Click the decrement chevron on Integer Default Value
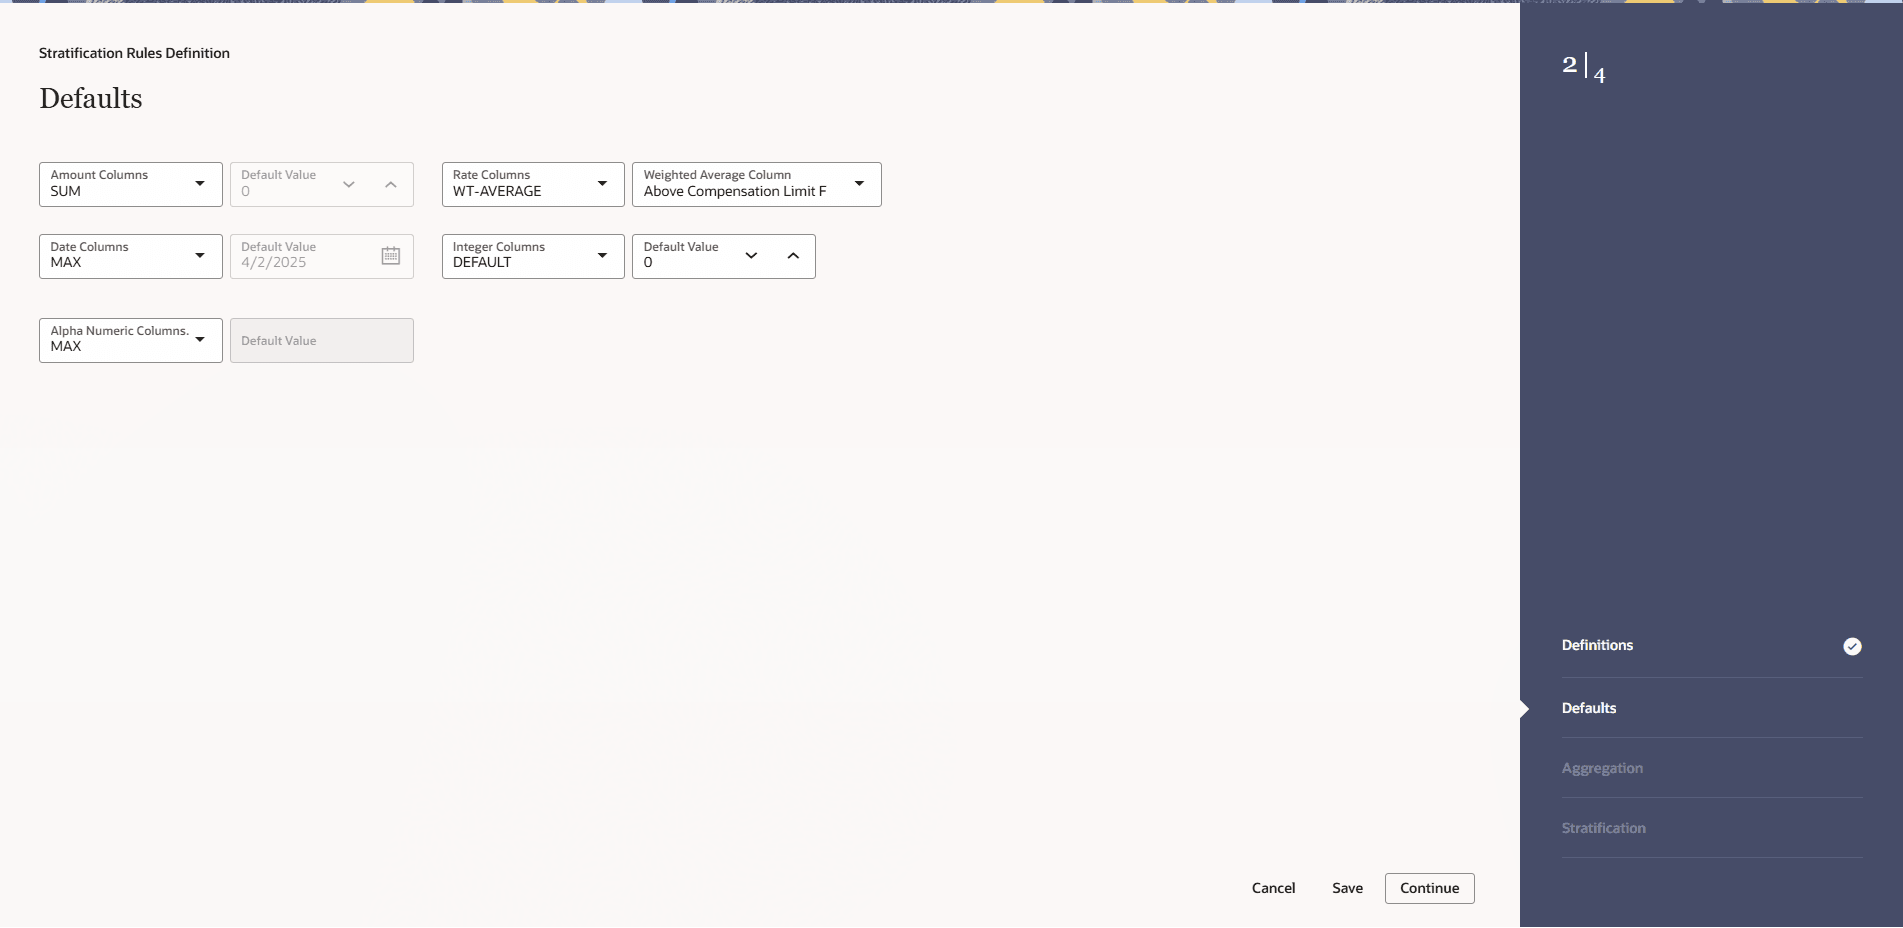The height and width of the screenshot is (928, 1903). point(750,256)
